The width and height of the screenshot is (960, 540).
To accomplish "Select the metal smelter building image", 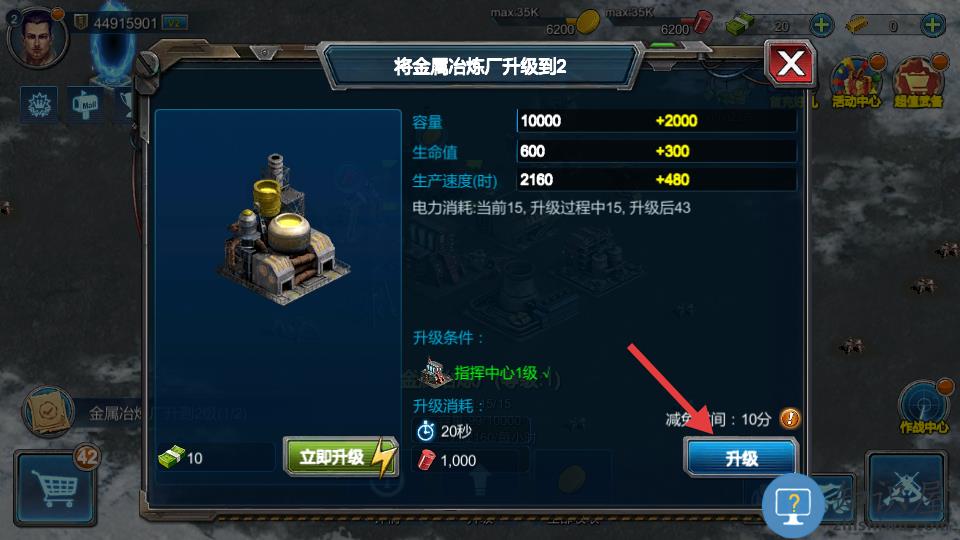I will pyautogui.click(x=282, y=230).
